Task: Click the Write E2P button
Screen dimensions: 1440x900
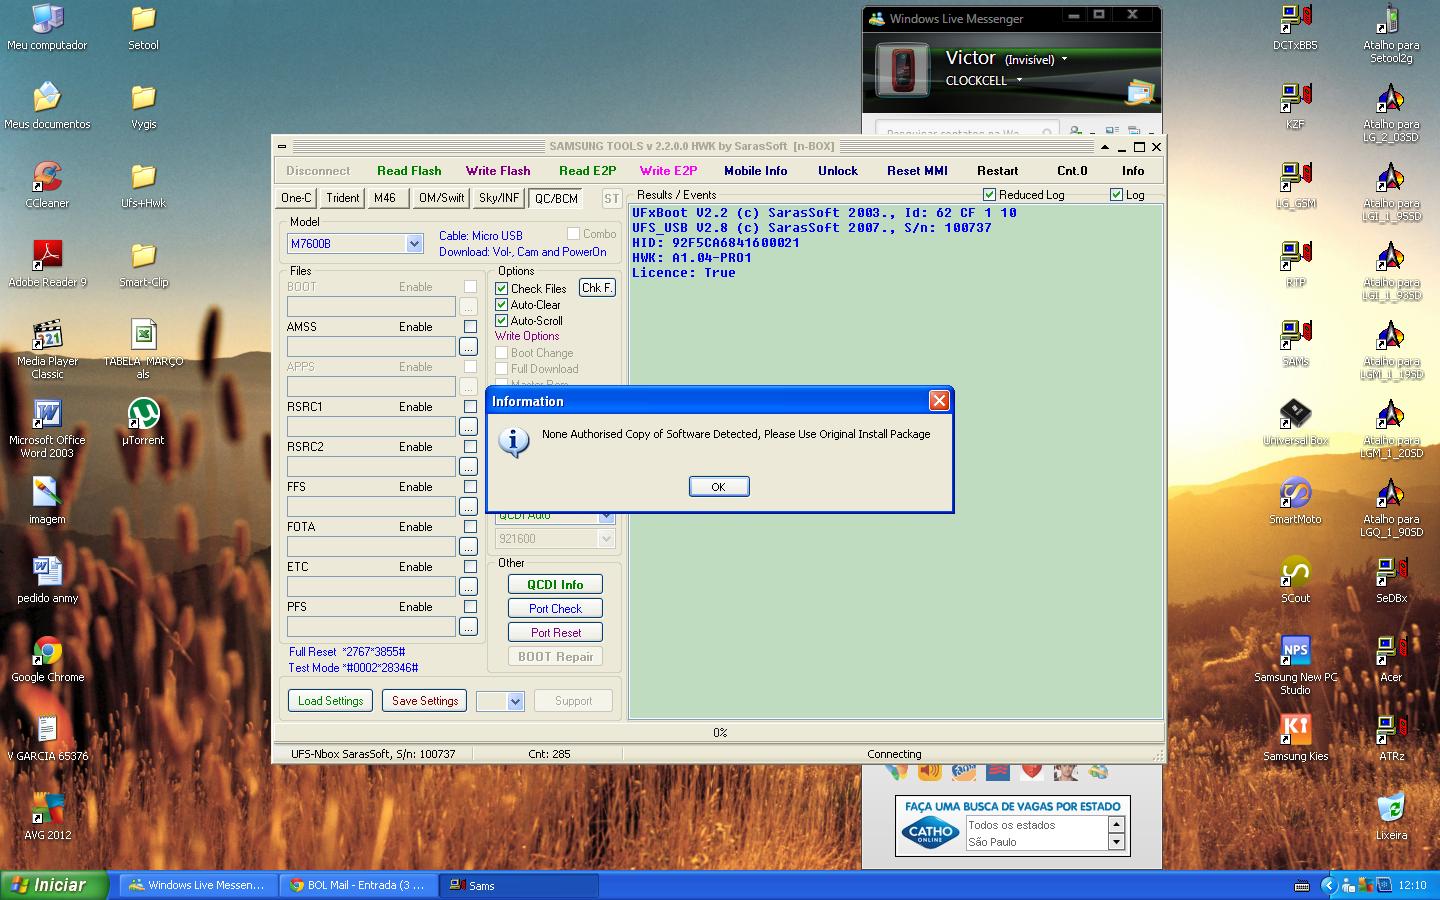Action: (x=668, y=171)
